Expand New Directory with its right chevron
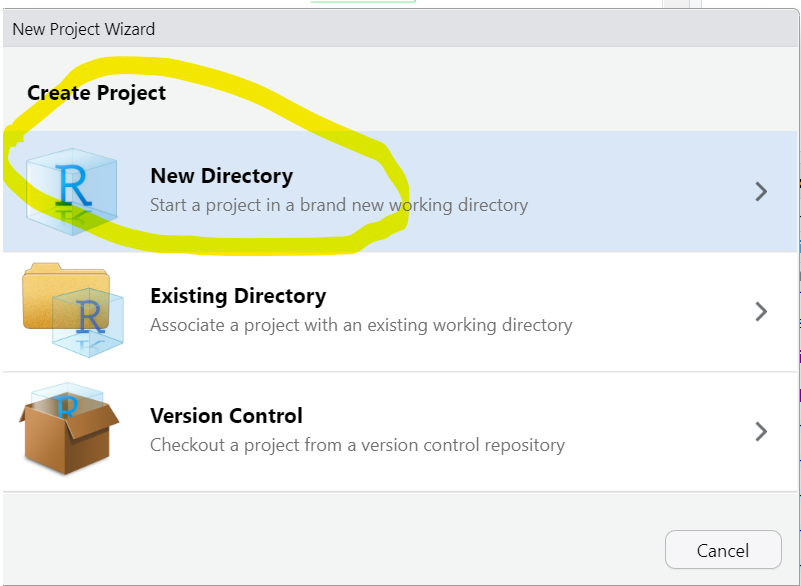The width and height of the screenshot is (801, 586). (761, 191)
